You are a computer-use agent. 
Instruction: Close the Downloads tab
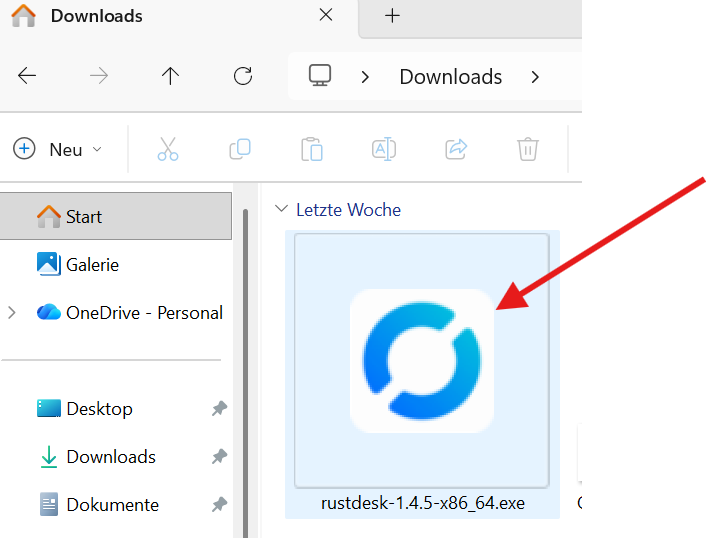click(x=326, y=16)
